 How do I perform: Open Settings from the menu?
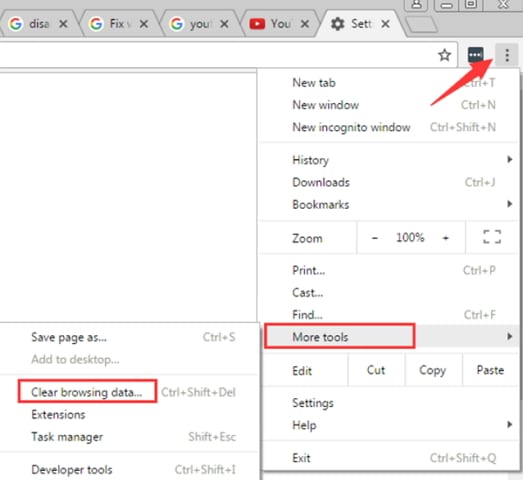(x=389, y=403)
